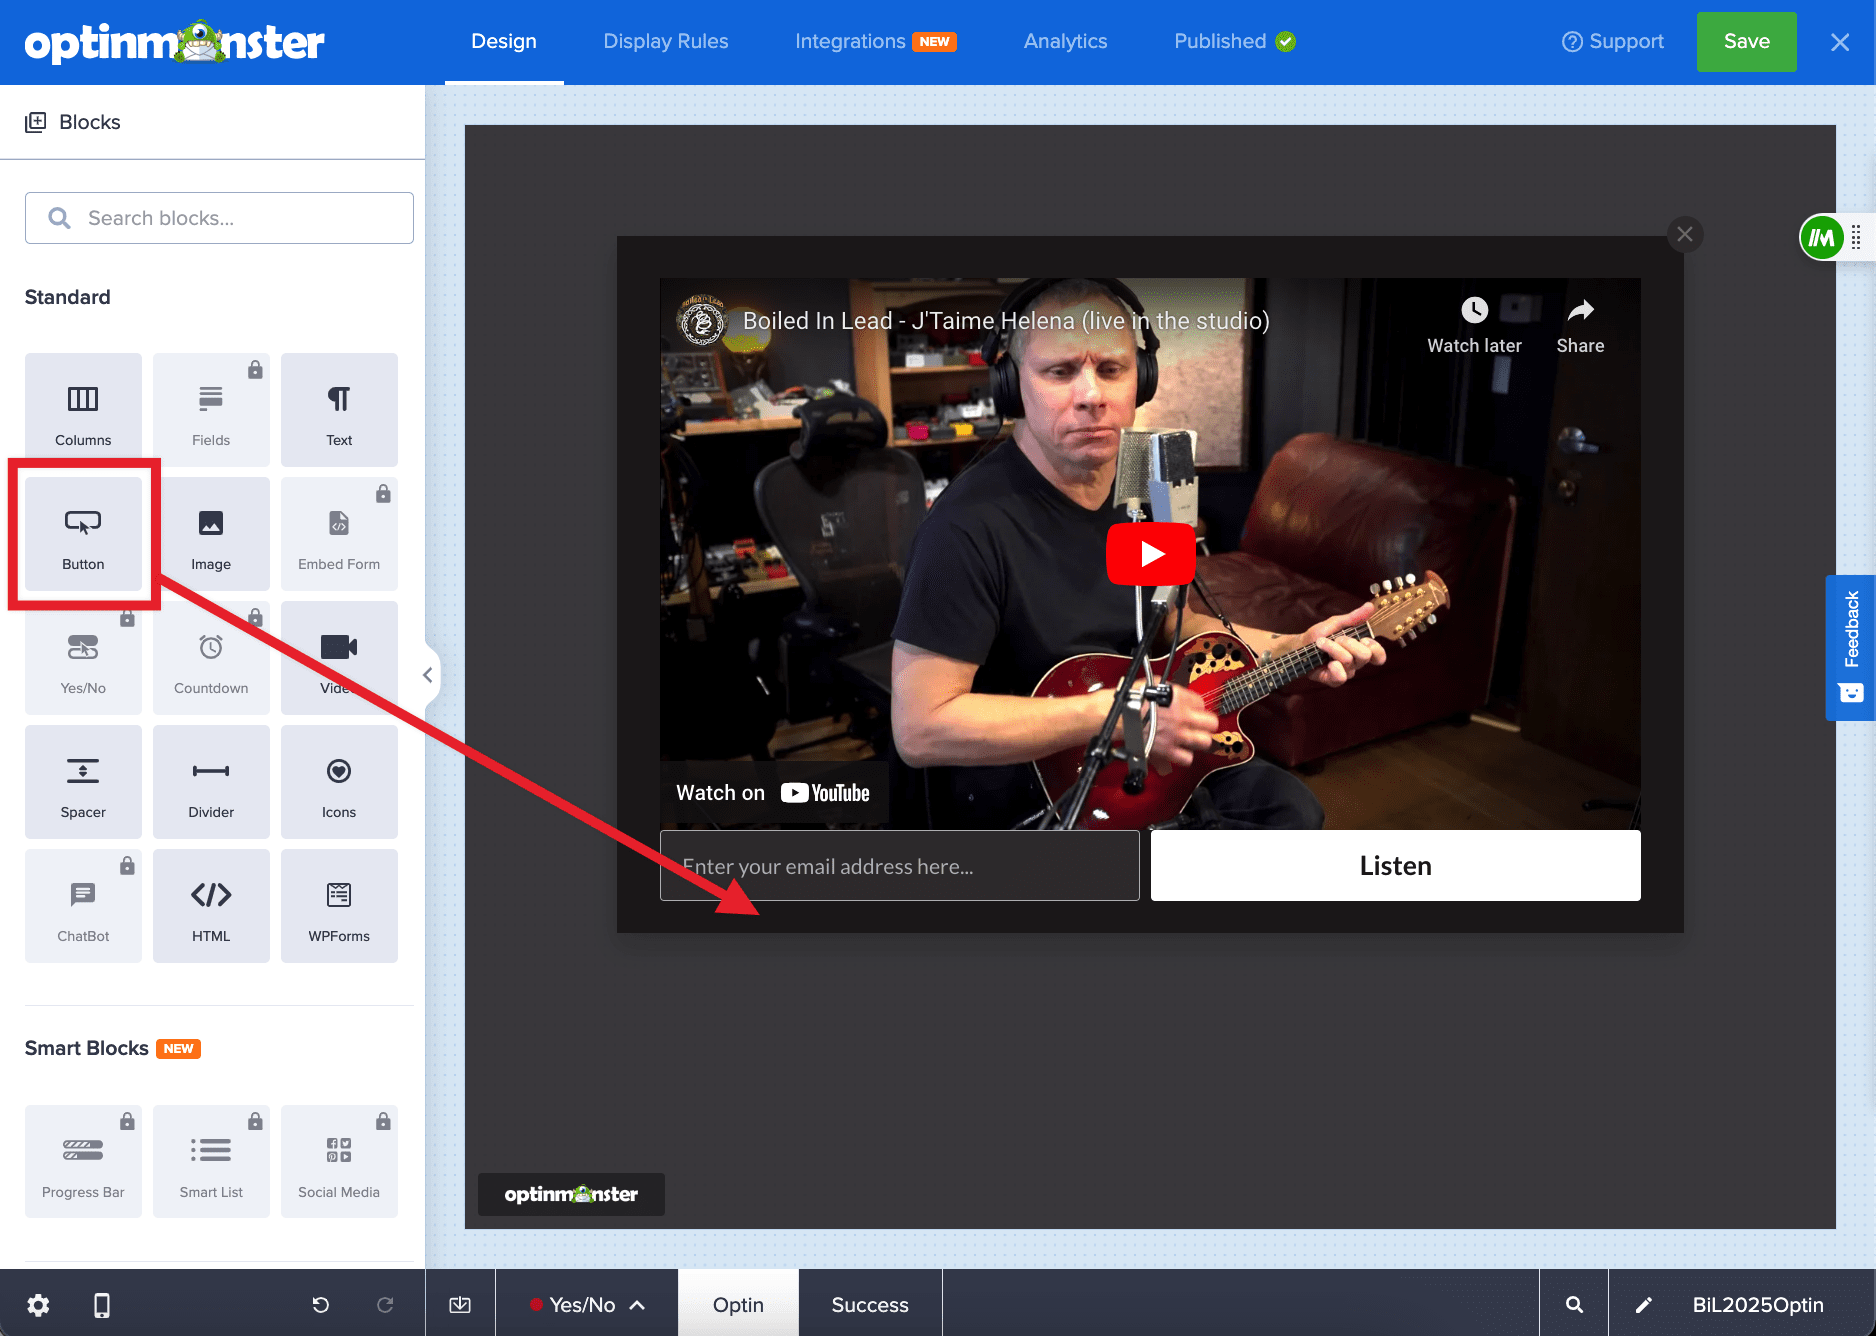Viewport: 1876px width, 1336px height.
Task: Click Watch on YouTube link
Action: pos(773,793)
